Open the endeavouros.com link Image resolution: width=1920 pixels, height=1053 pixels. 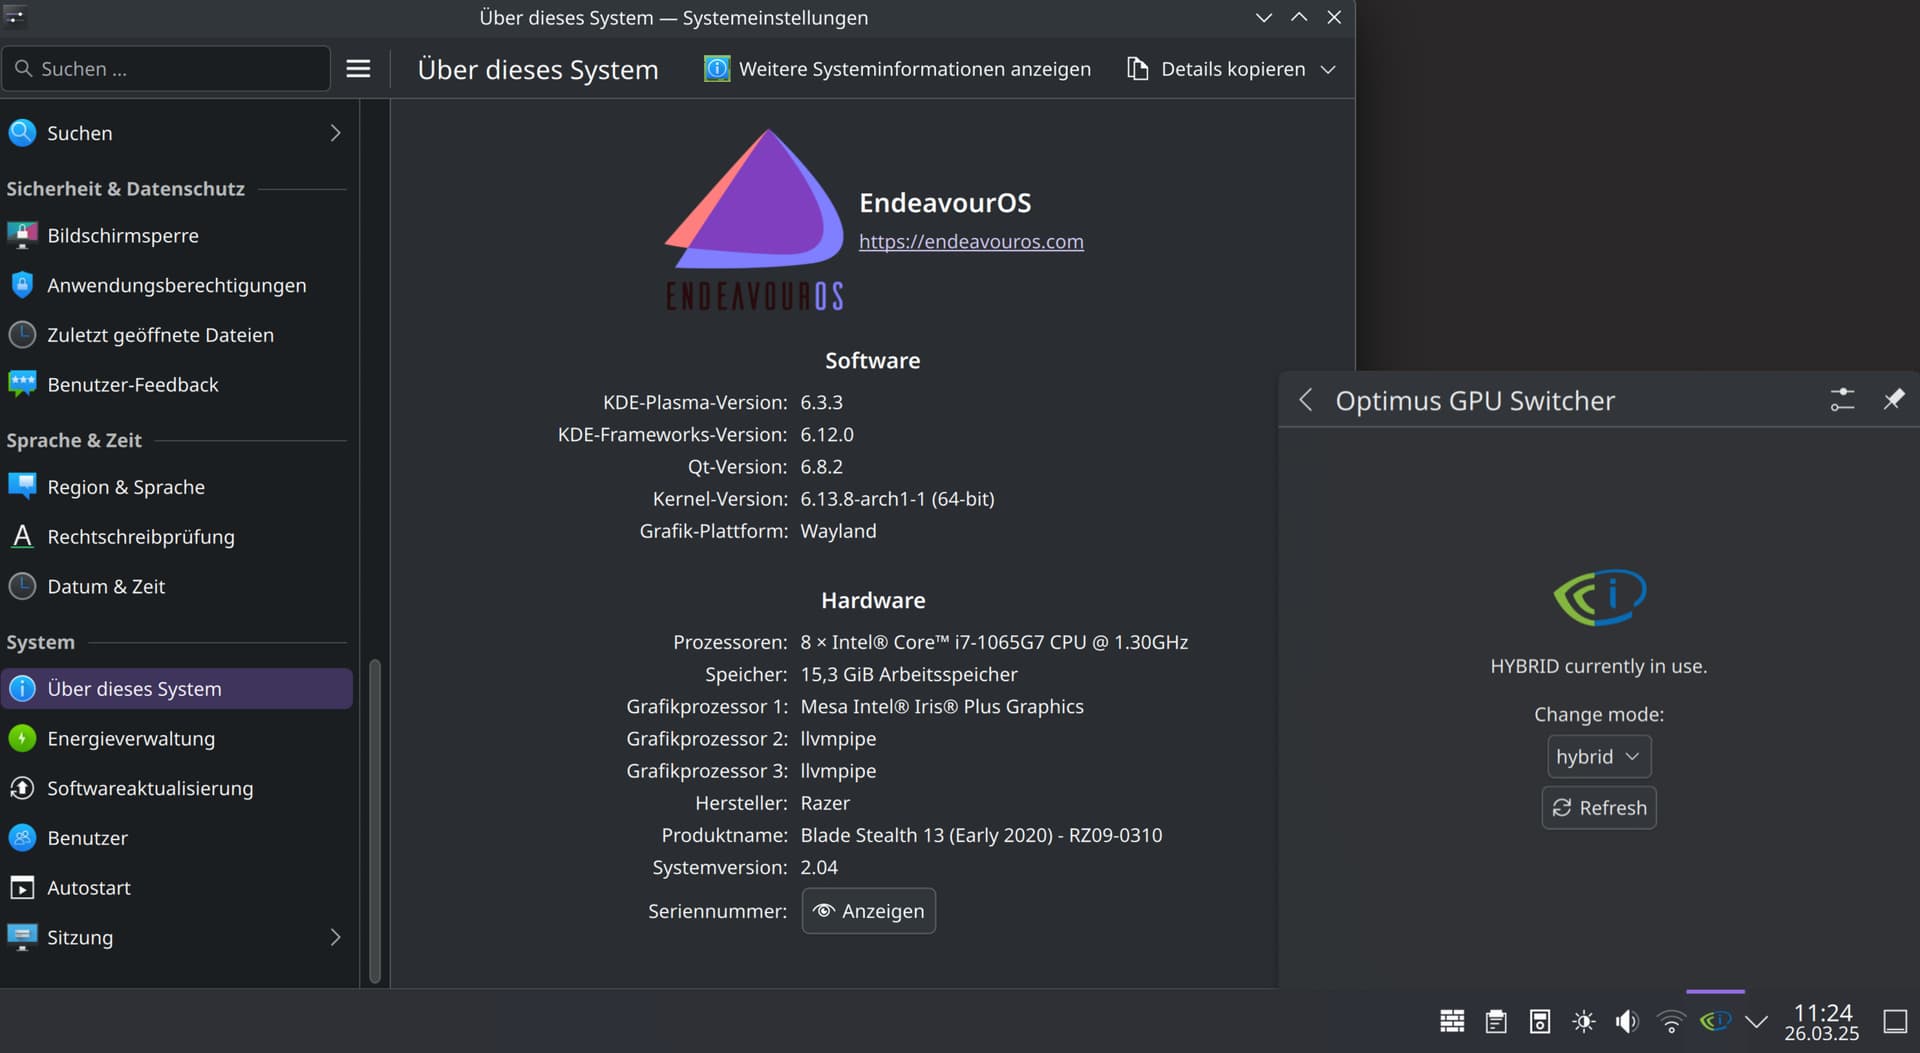tap(971, 242)
